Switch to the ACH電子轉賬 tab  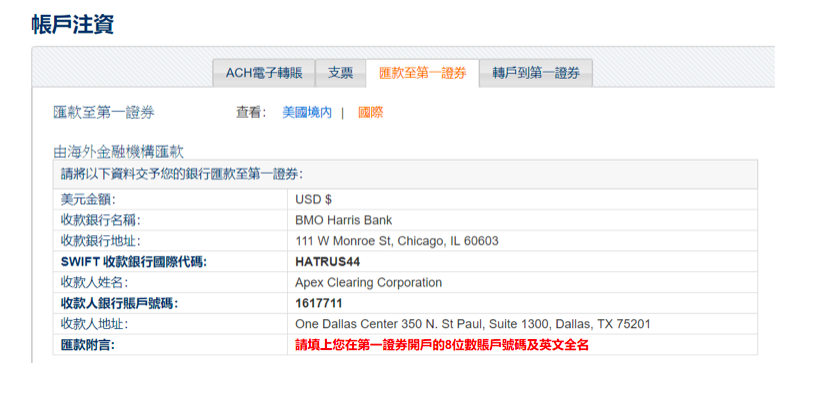click(264, 72)
